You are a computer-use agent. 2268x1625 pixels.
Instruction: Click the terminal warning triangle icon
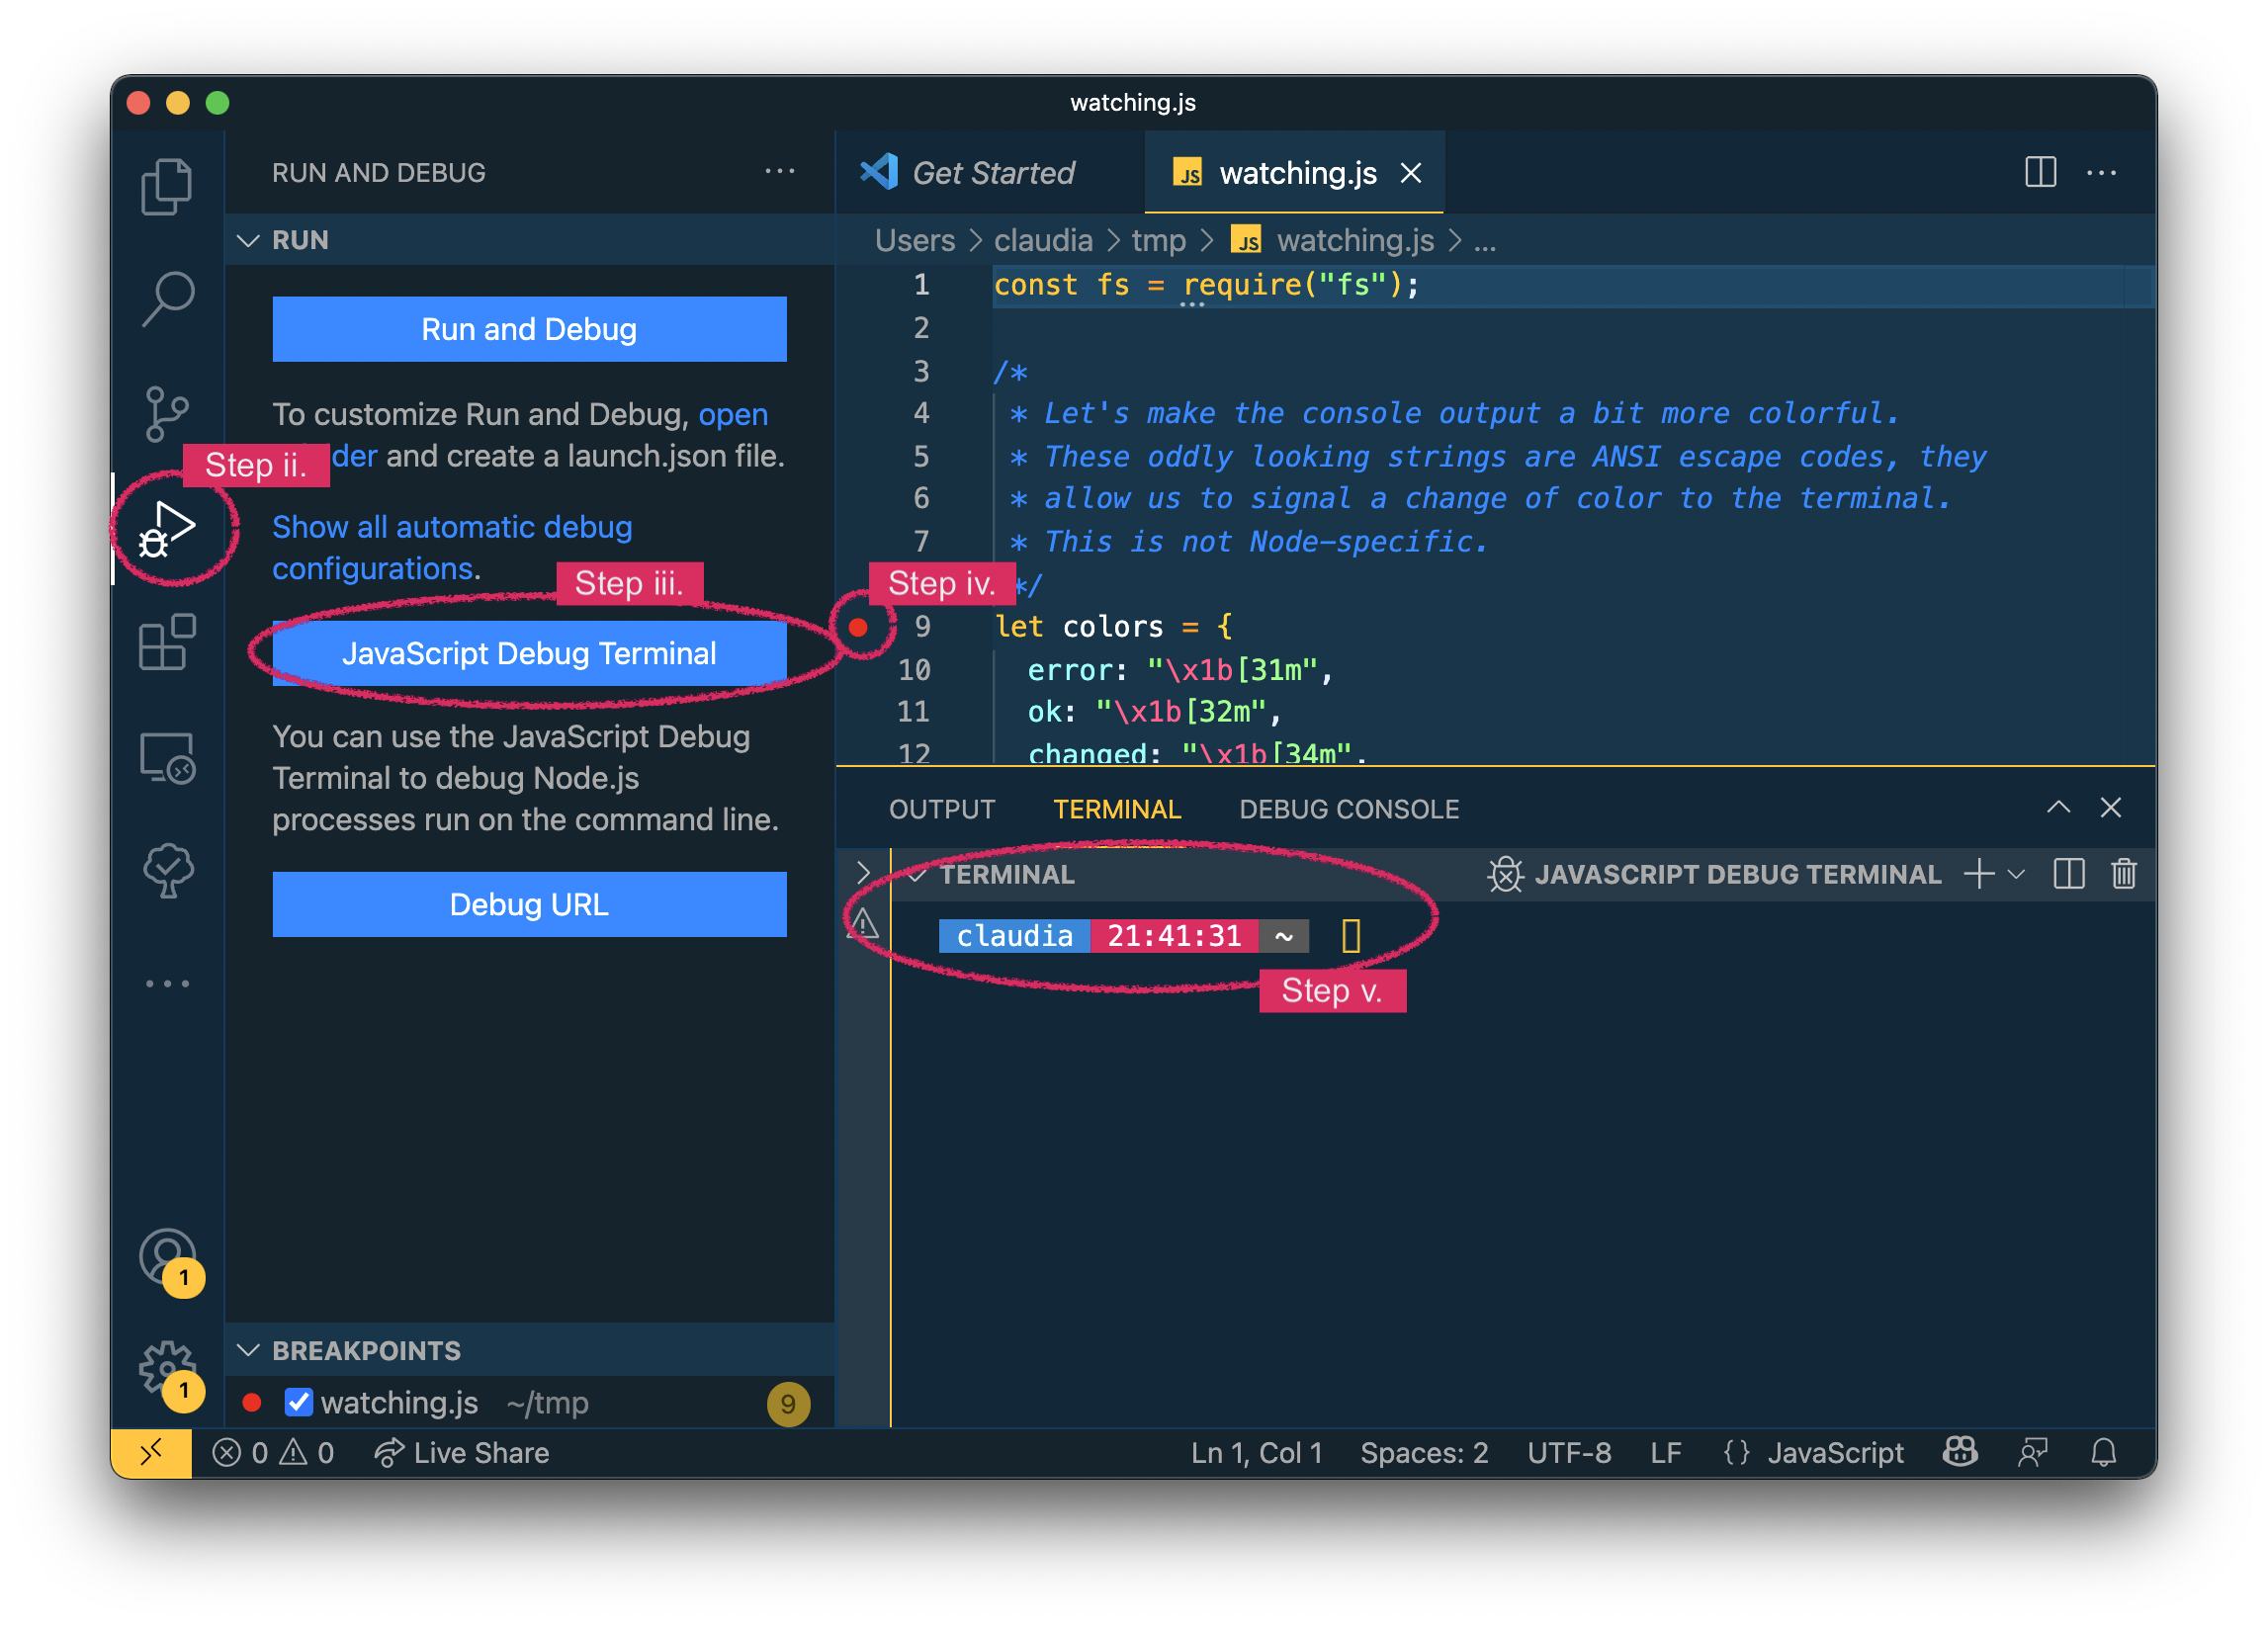tap(864, 924)
